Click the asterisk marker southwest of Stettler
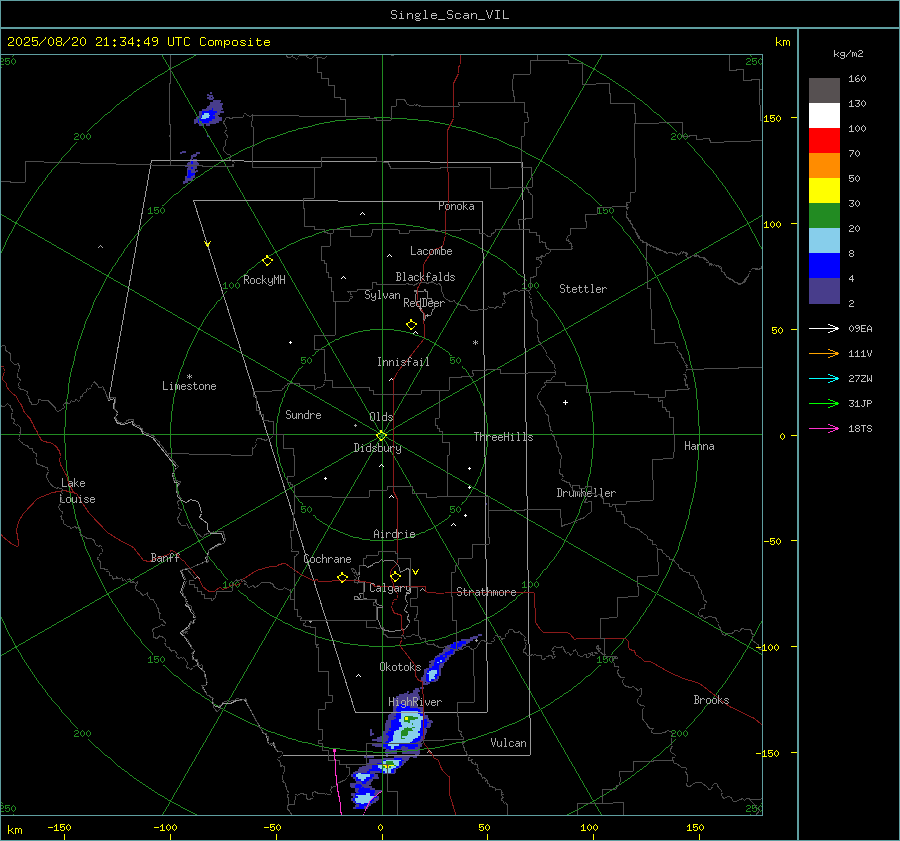Image resolution: width=900 pixels, height=841 pixels. click(x=475, y=343)
